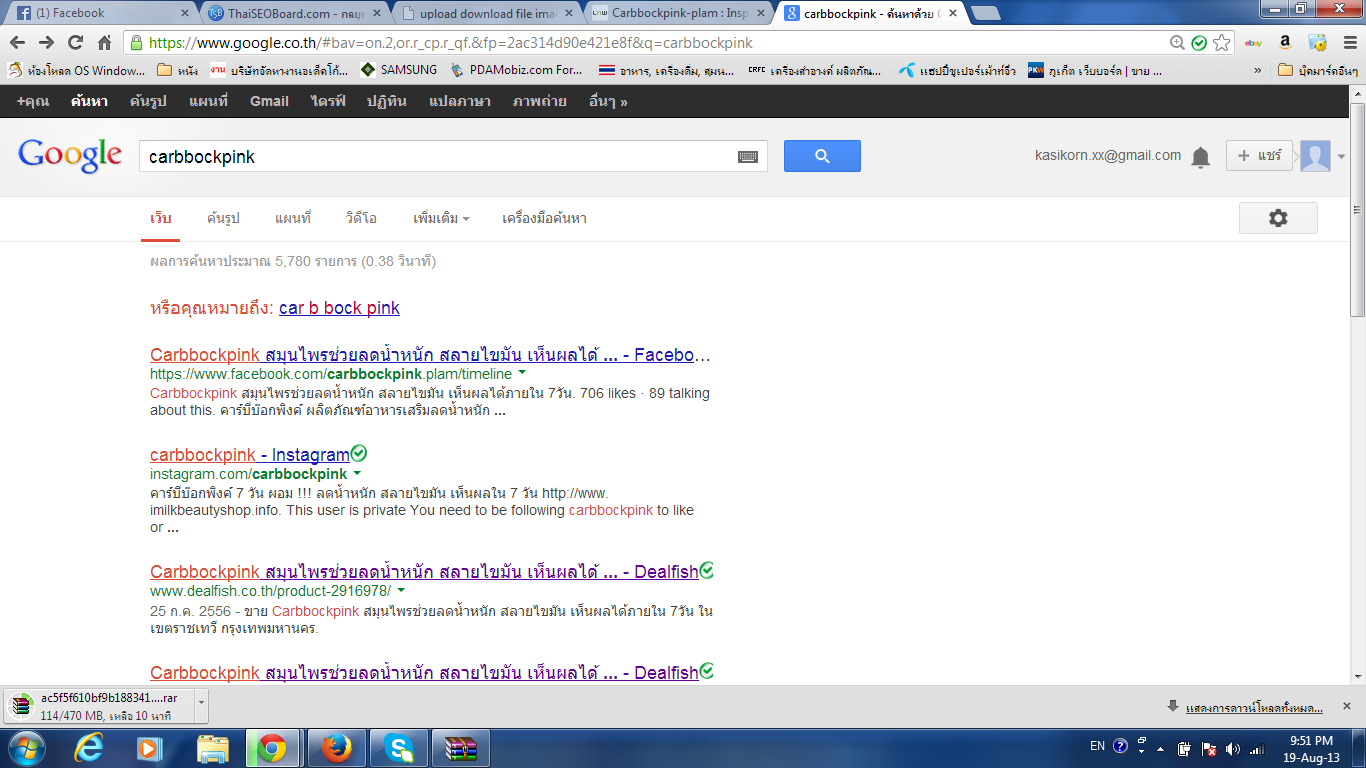Open the Carbbockpink Facebook search result
Image resolution: width=1366 pixels, height=768 pixels.
[430, 355]
